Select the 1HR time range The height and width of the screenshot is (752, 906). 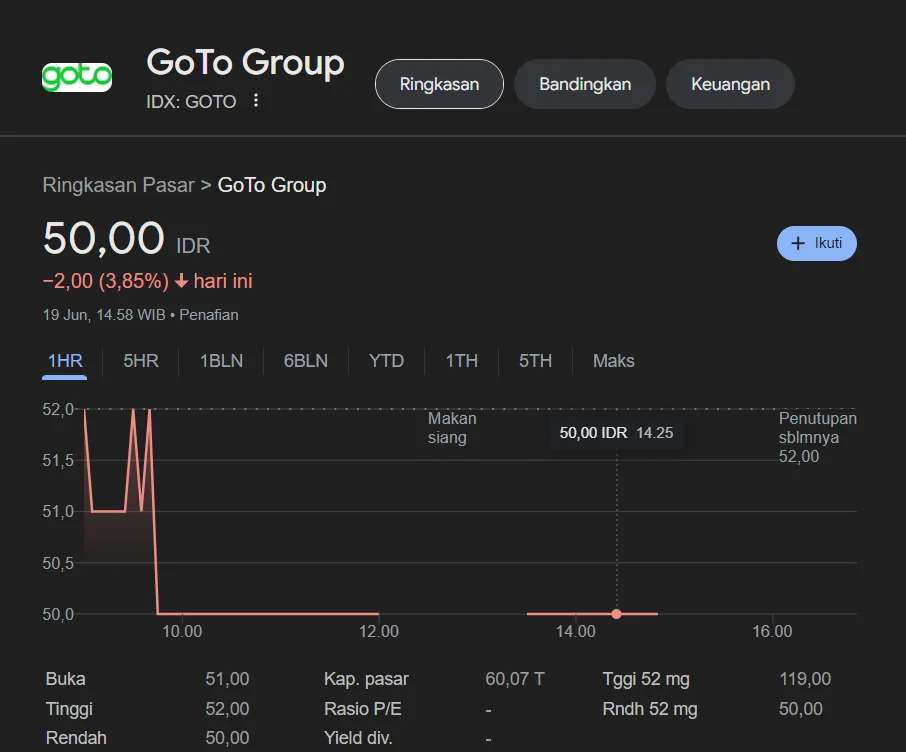65,361
